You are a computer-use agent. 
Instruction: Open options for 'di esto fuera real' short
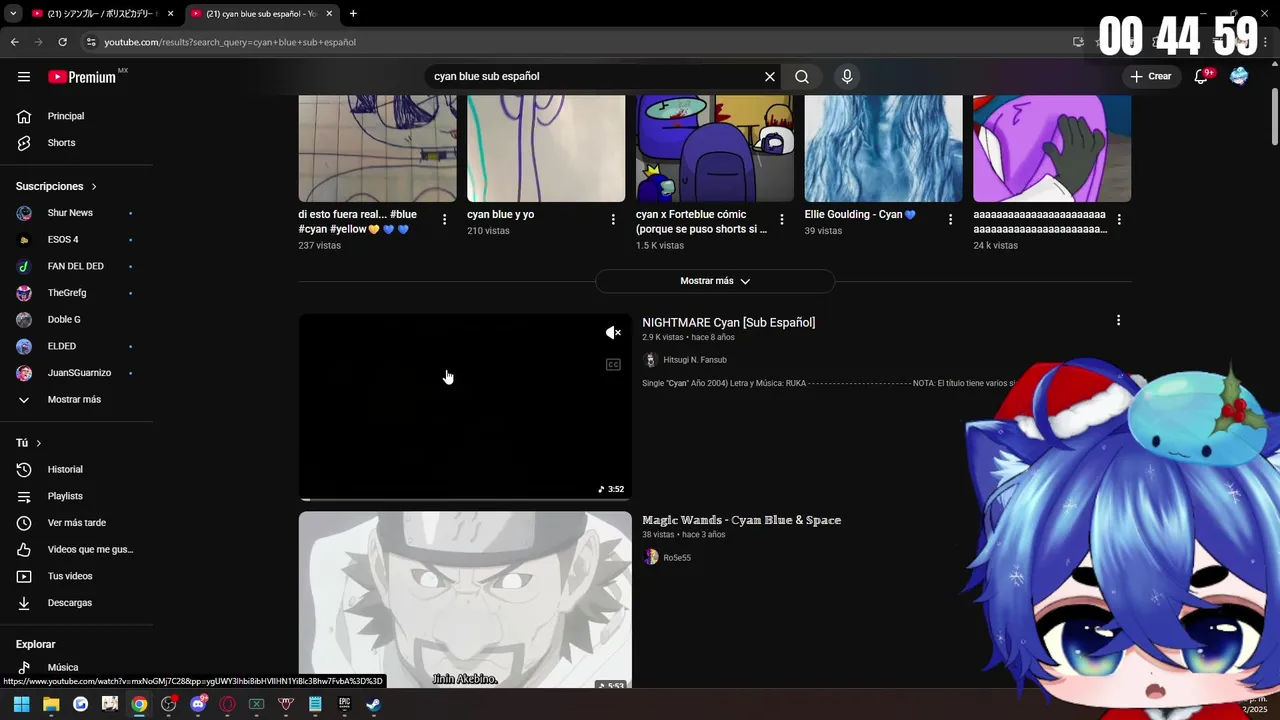[x=445, y=220]
